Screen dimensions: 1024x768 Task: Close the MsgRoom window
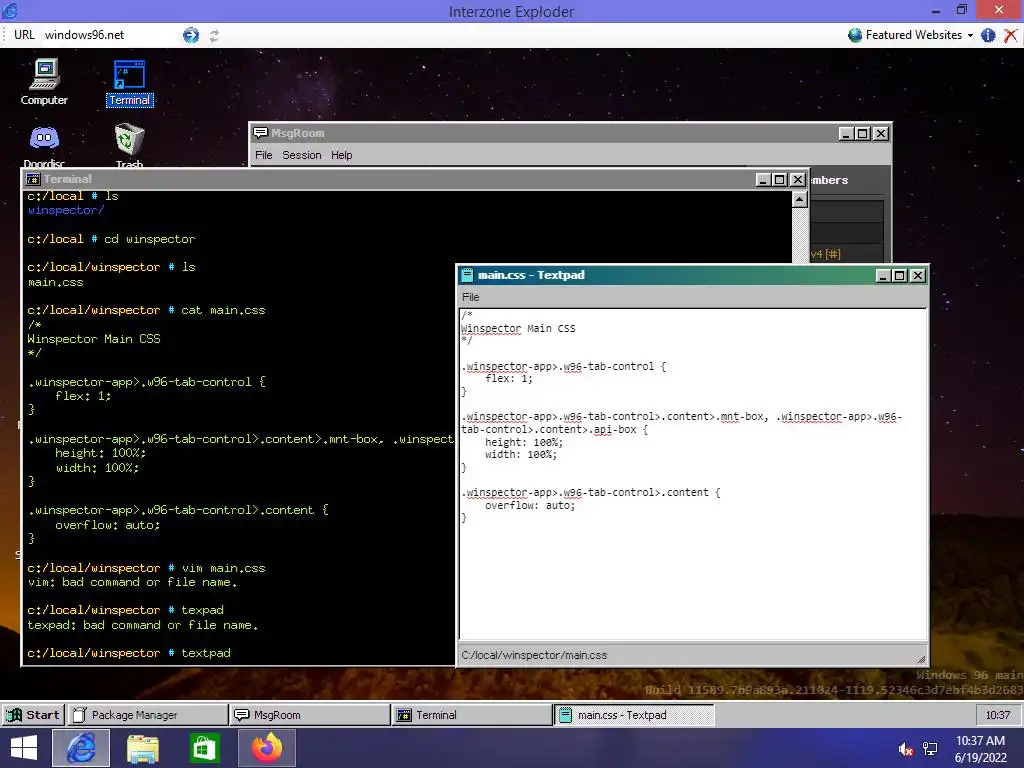point(880,134)
